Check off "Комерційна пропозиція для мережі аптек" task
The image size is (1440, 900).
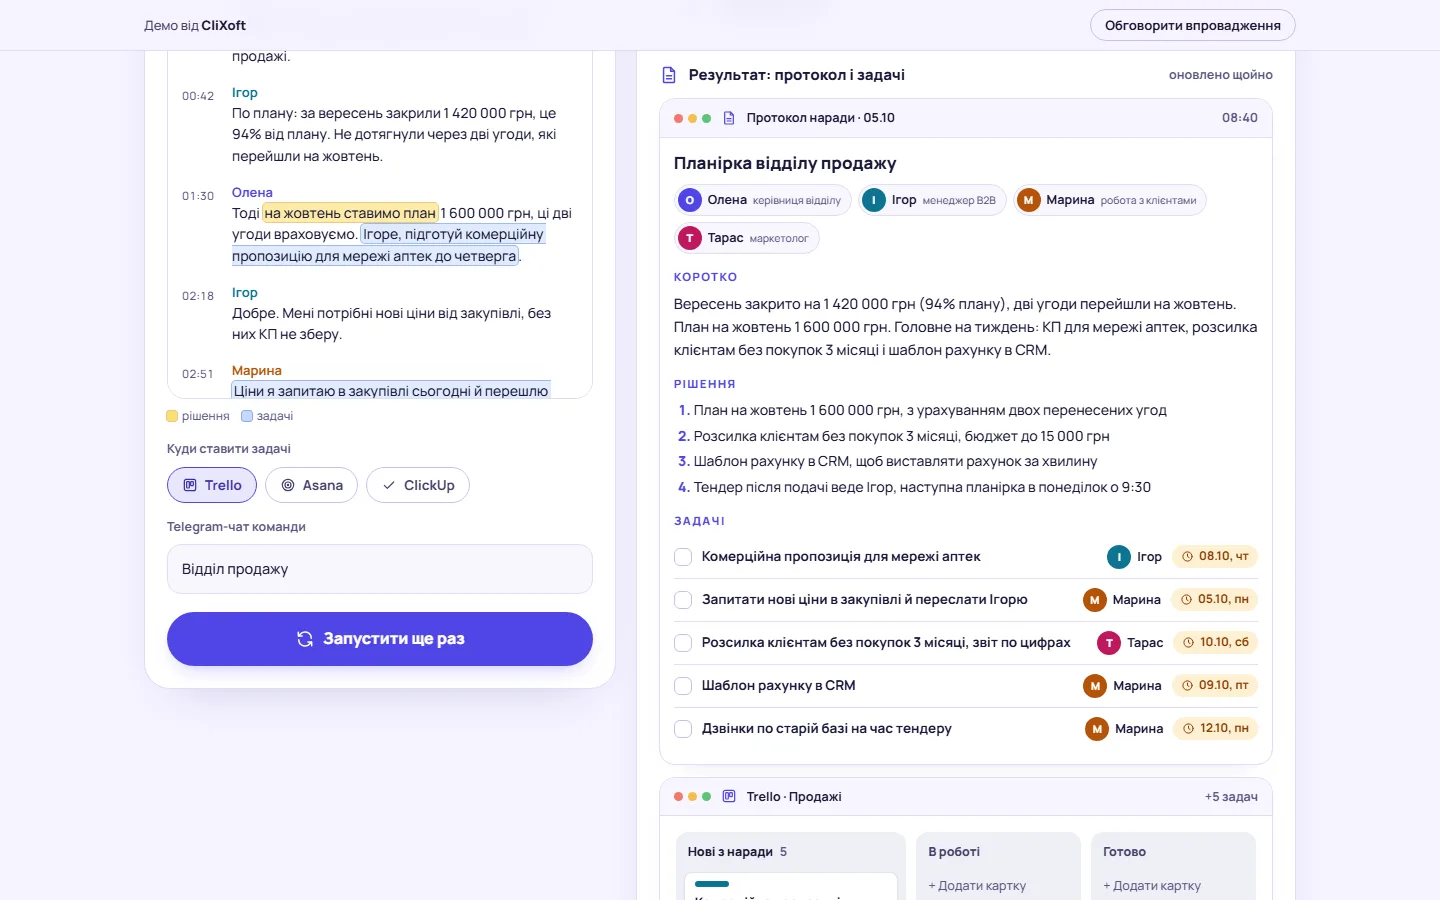click(x=683, y=557)
